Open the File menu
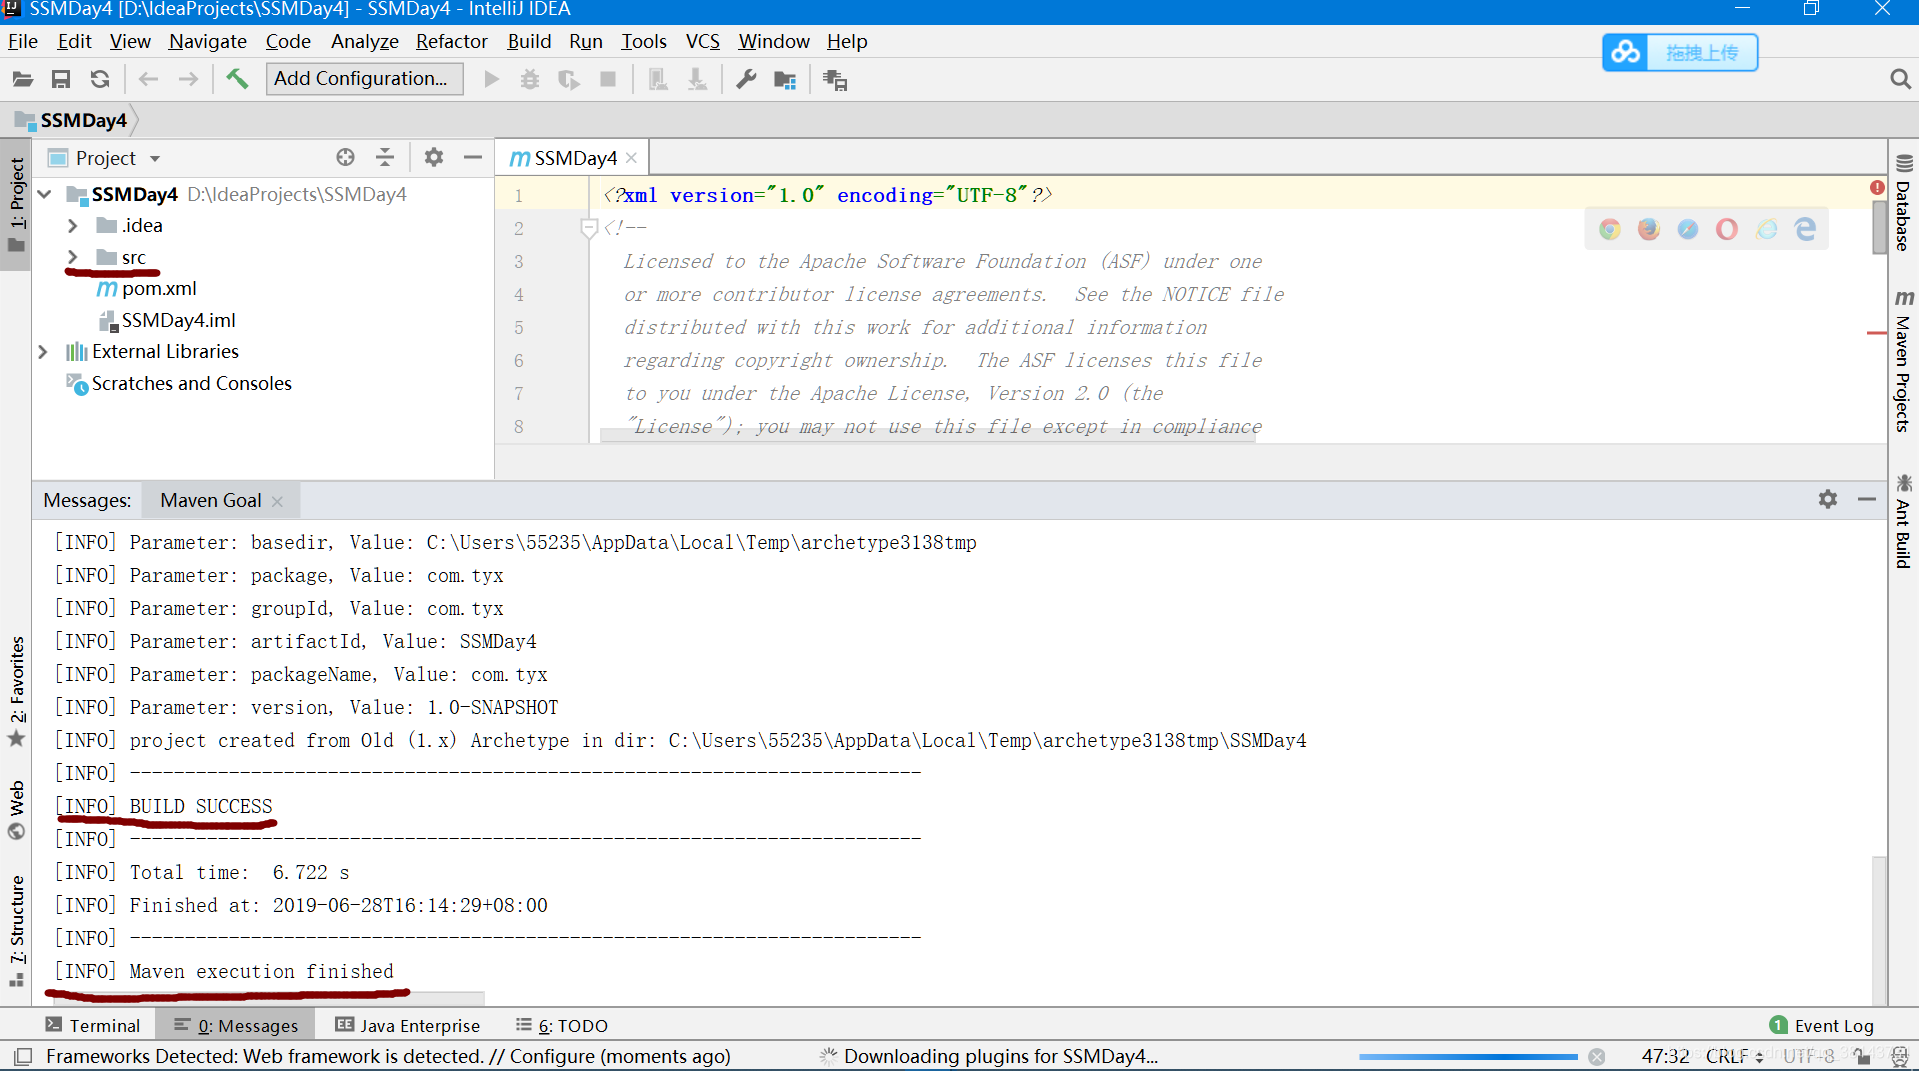 pyautogui.click(x=23, y=41)
